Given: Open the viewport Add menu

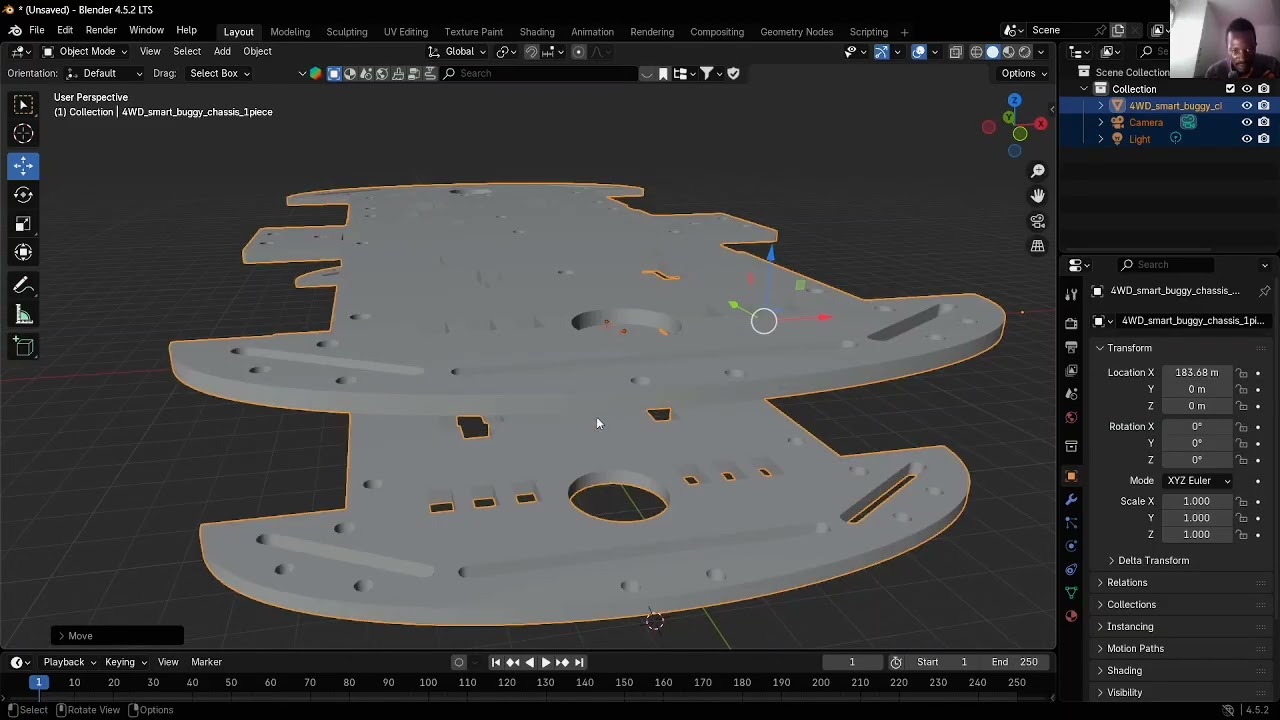Looking at the screenshot, I should 222,52.
